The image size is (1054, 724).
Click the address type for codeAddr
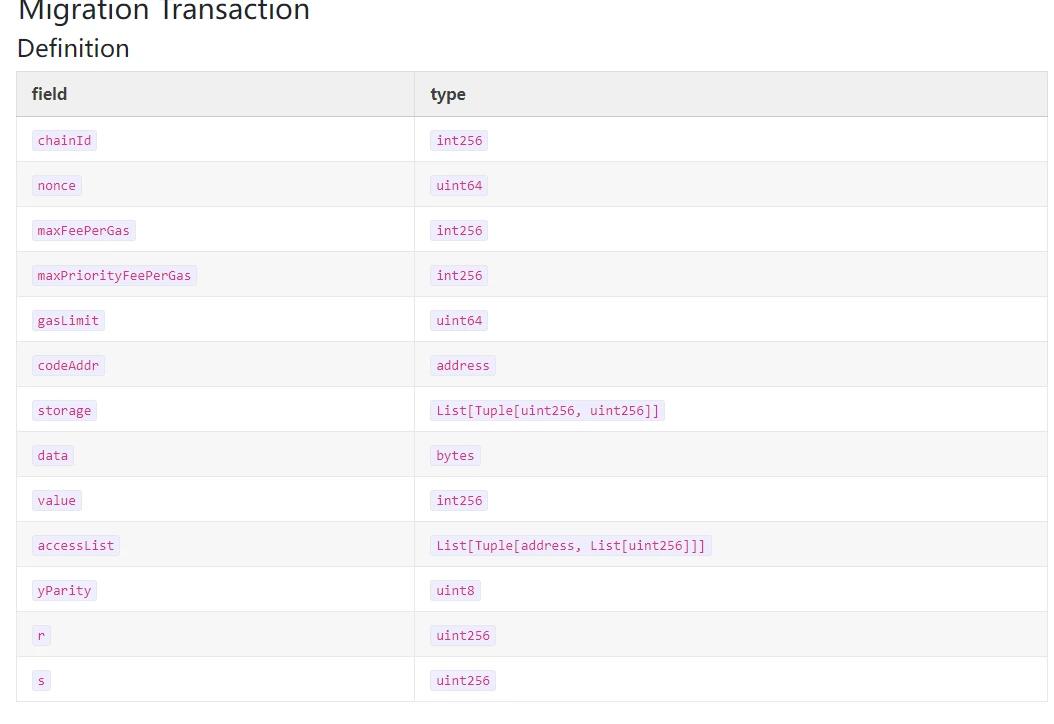click(x=463, y=366)
